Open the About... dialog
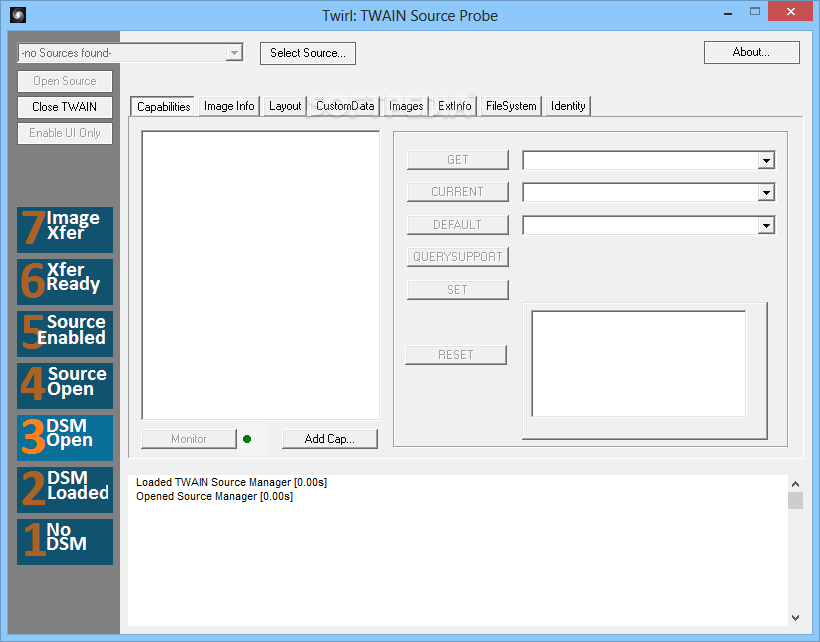Image resolution: width=820 pixels, height=642 pixels. [x=751, y=52]
